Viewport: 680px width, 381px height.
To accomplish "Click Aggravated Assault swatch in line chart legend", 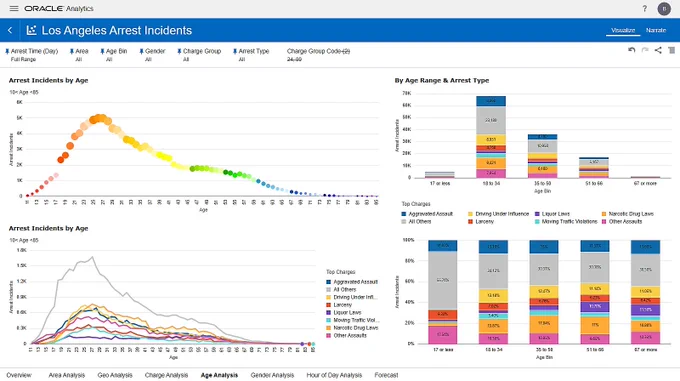I will coord(328,282).
